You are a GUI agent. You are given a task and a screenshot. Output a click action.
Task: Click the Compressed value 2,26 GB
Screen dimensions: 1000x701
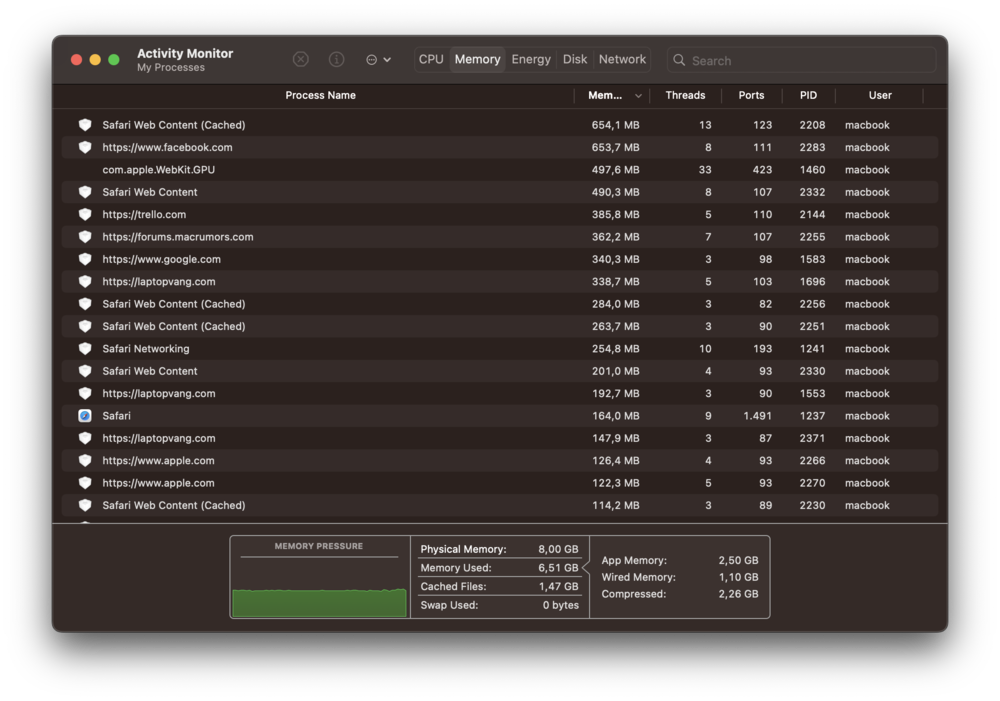pyautogui.click(x=739, y=594)
